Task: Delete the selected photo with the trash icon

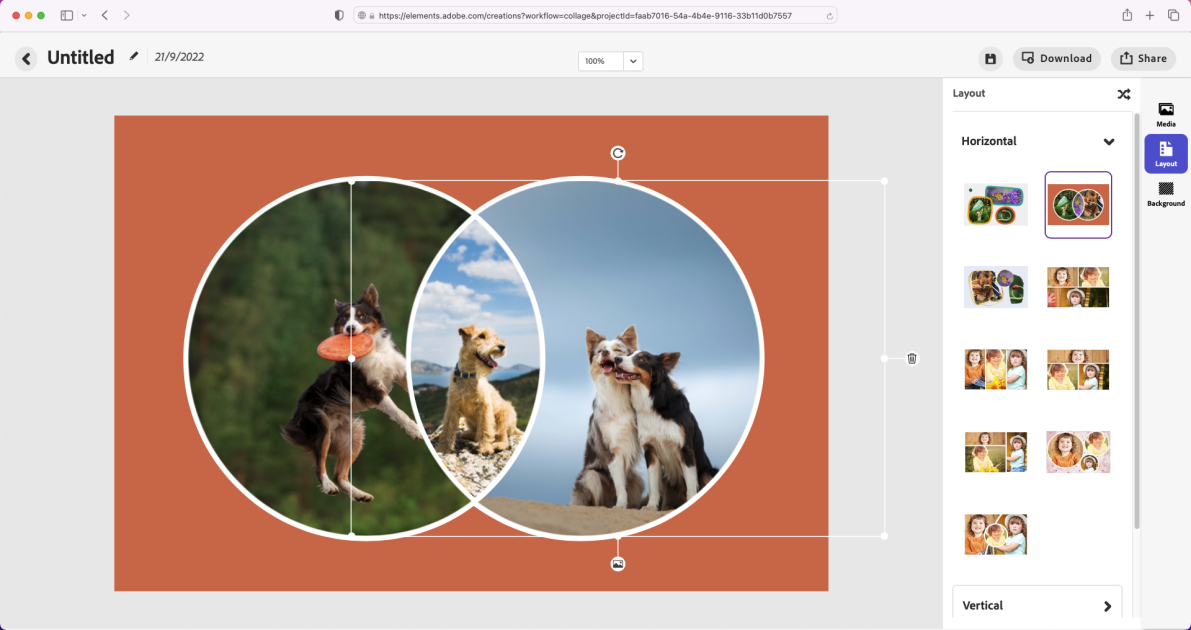Action: coord(911,357)
